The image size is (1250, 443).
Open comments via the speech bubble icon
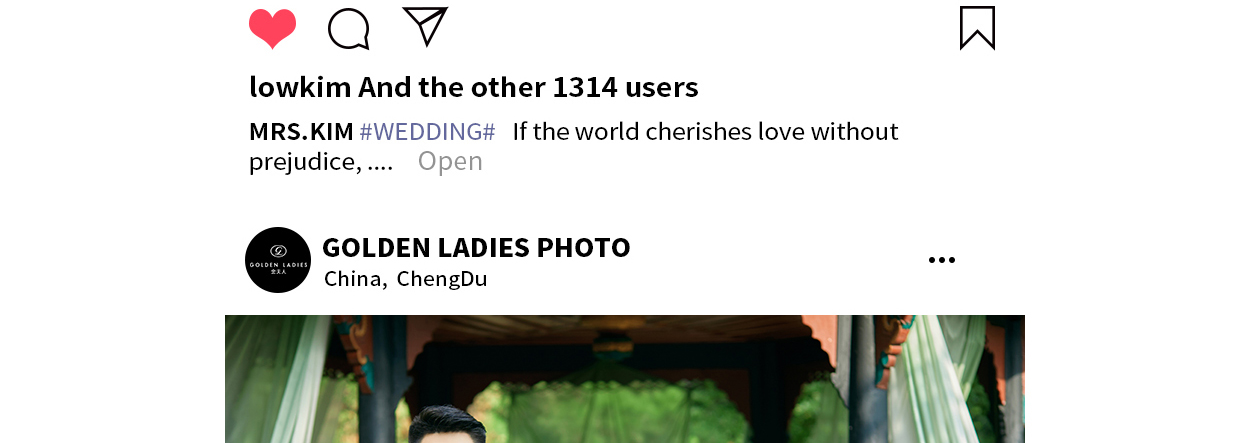coord(349,28)
